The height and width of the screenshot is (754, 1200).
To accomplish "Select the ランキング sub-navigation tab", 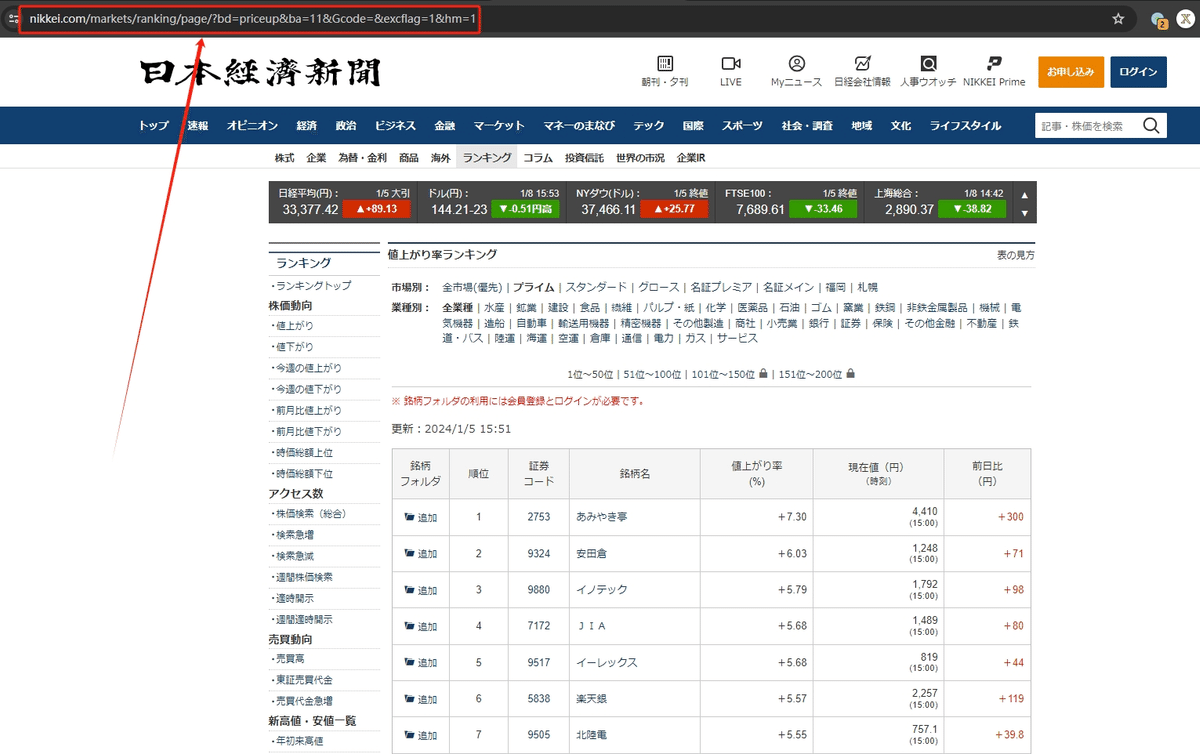I will [x=487, y=158].
